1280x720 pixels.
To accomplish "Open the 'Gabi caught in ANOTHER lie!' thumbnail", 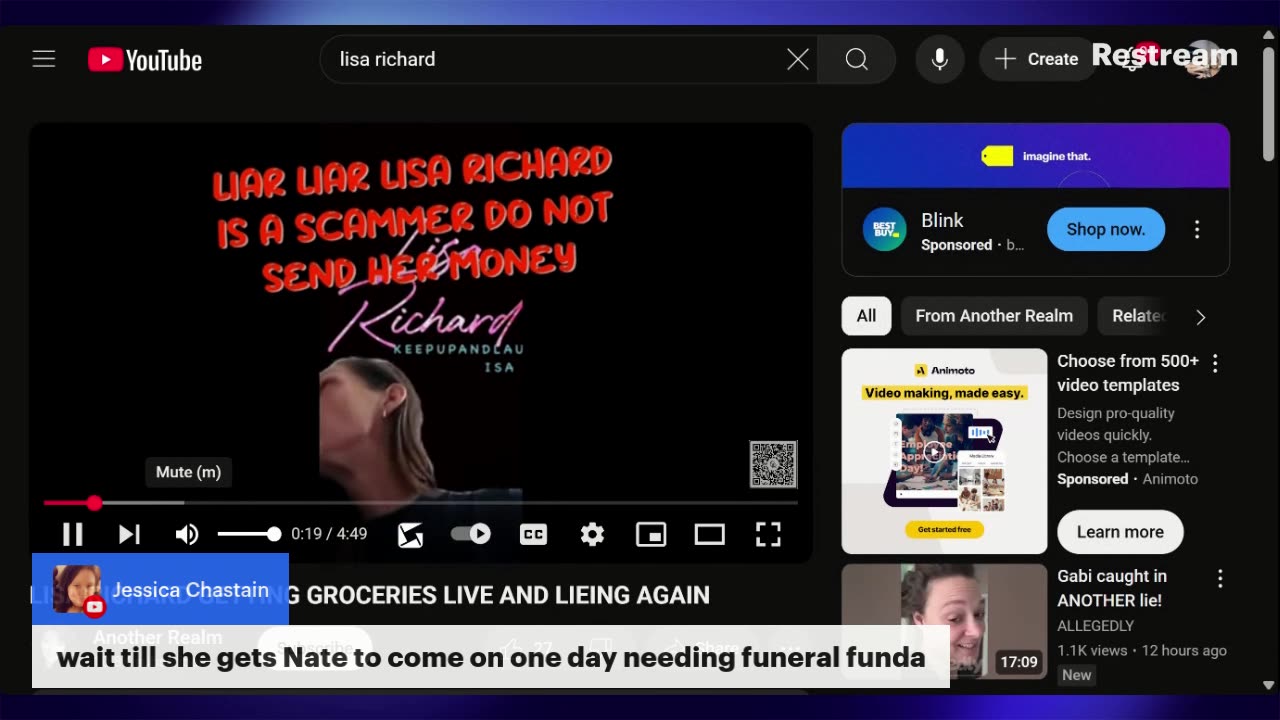I will tap(944, 621).
